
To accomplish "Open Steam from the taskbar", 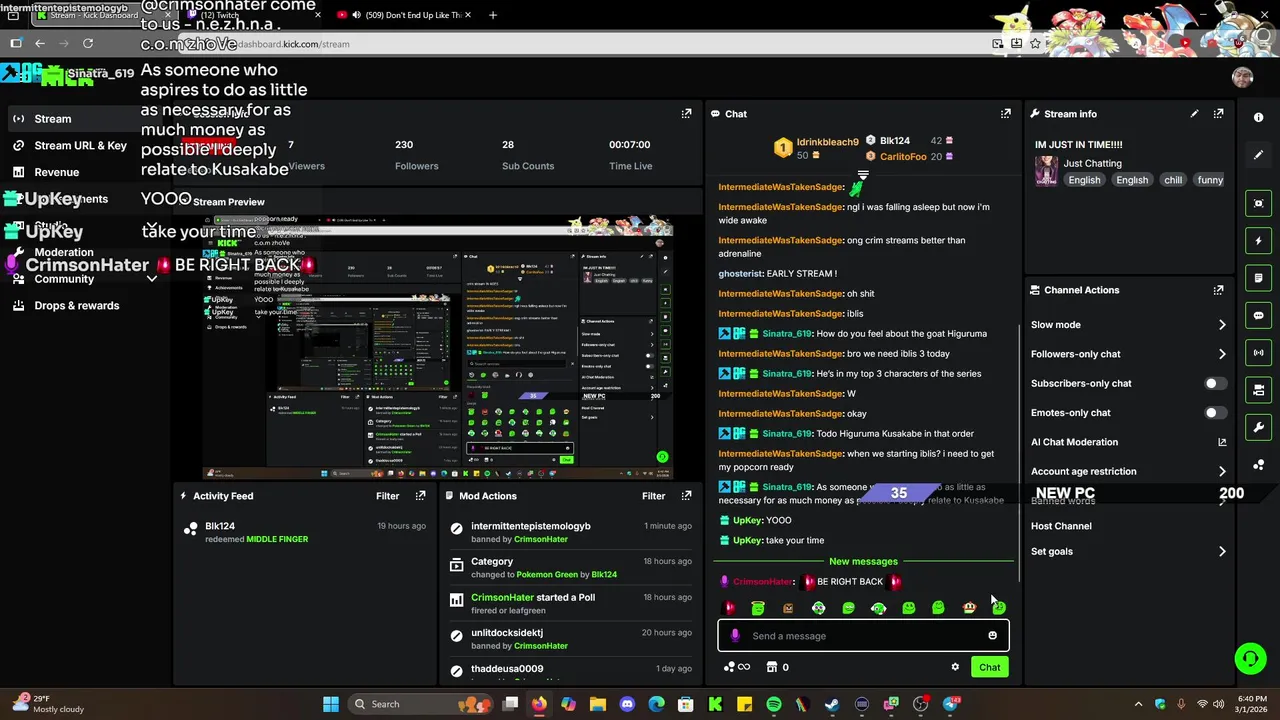I will pos(832,704).
